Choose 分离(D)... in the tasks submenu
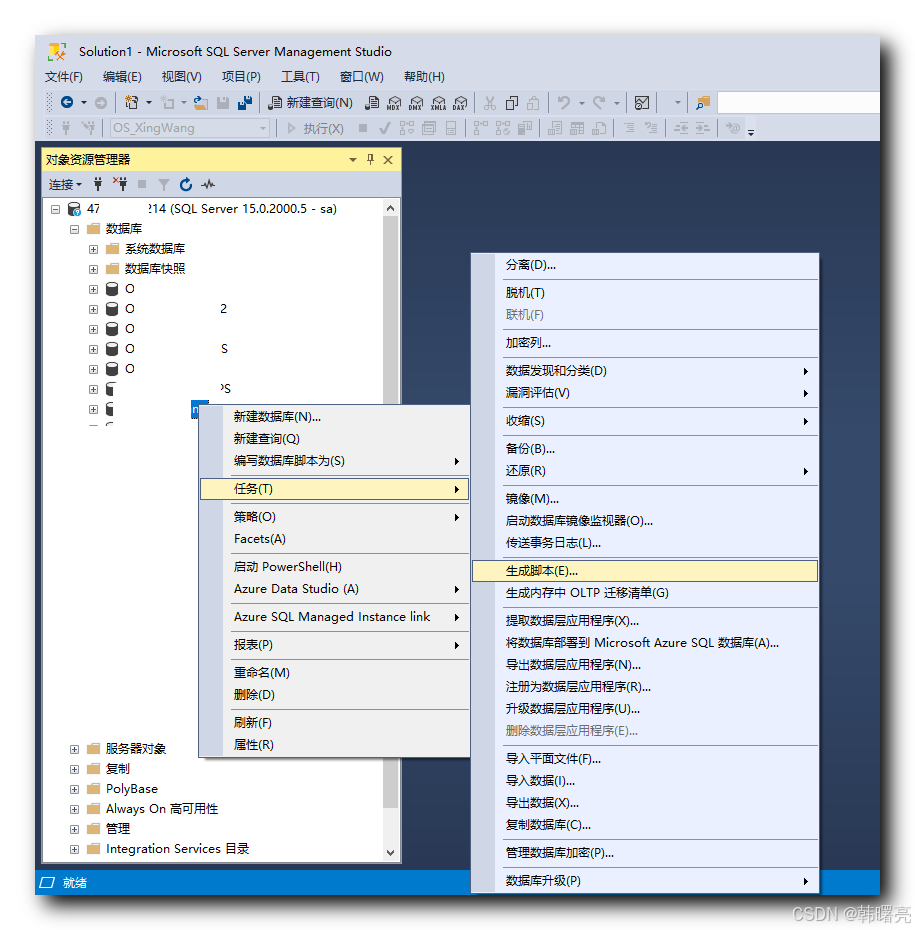The height and width of the screenshot is (930, 915). click(645, 265)
